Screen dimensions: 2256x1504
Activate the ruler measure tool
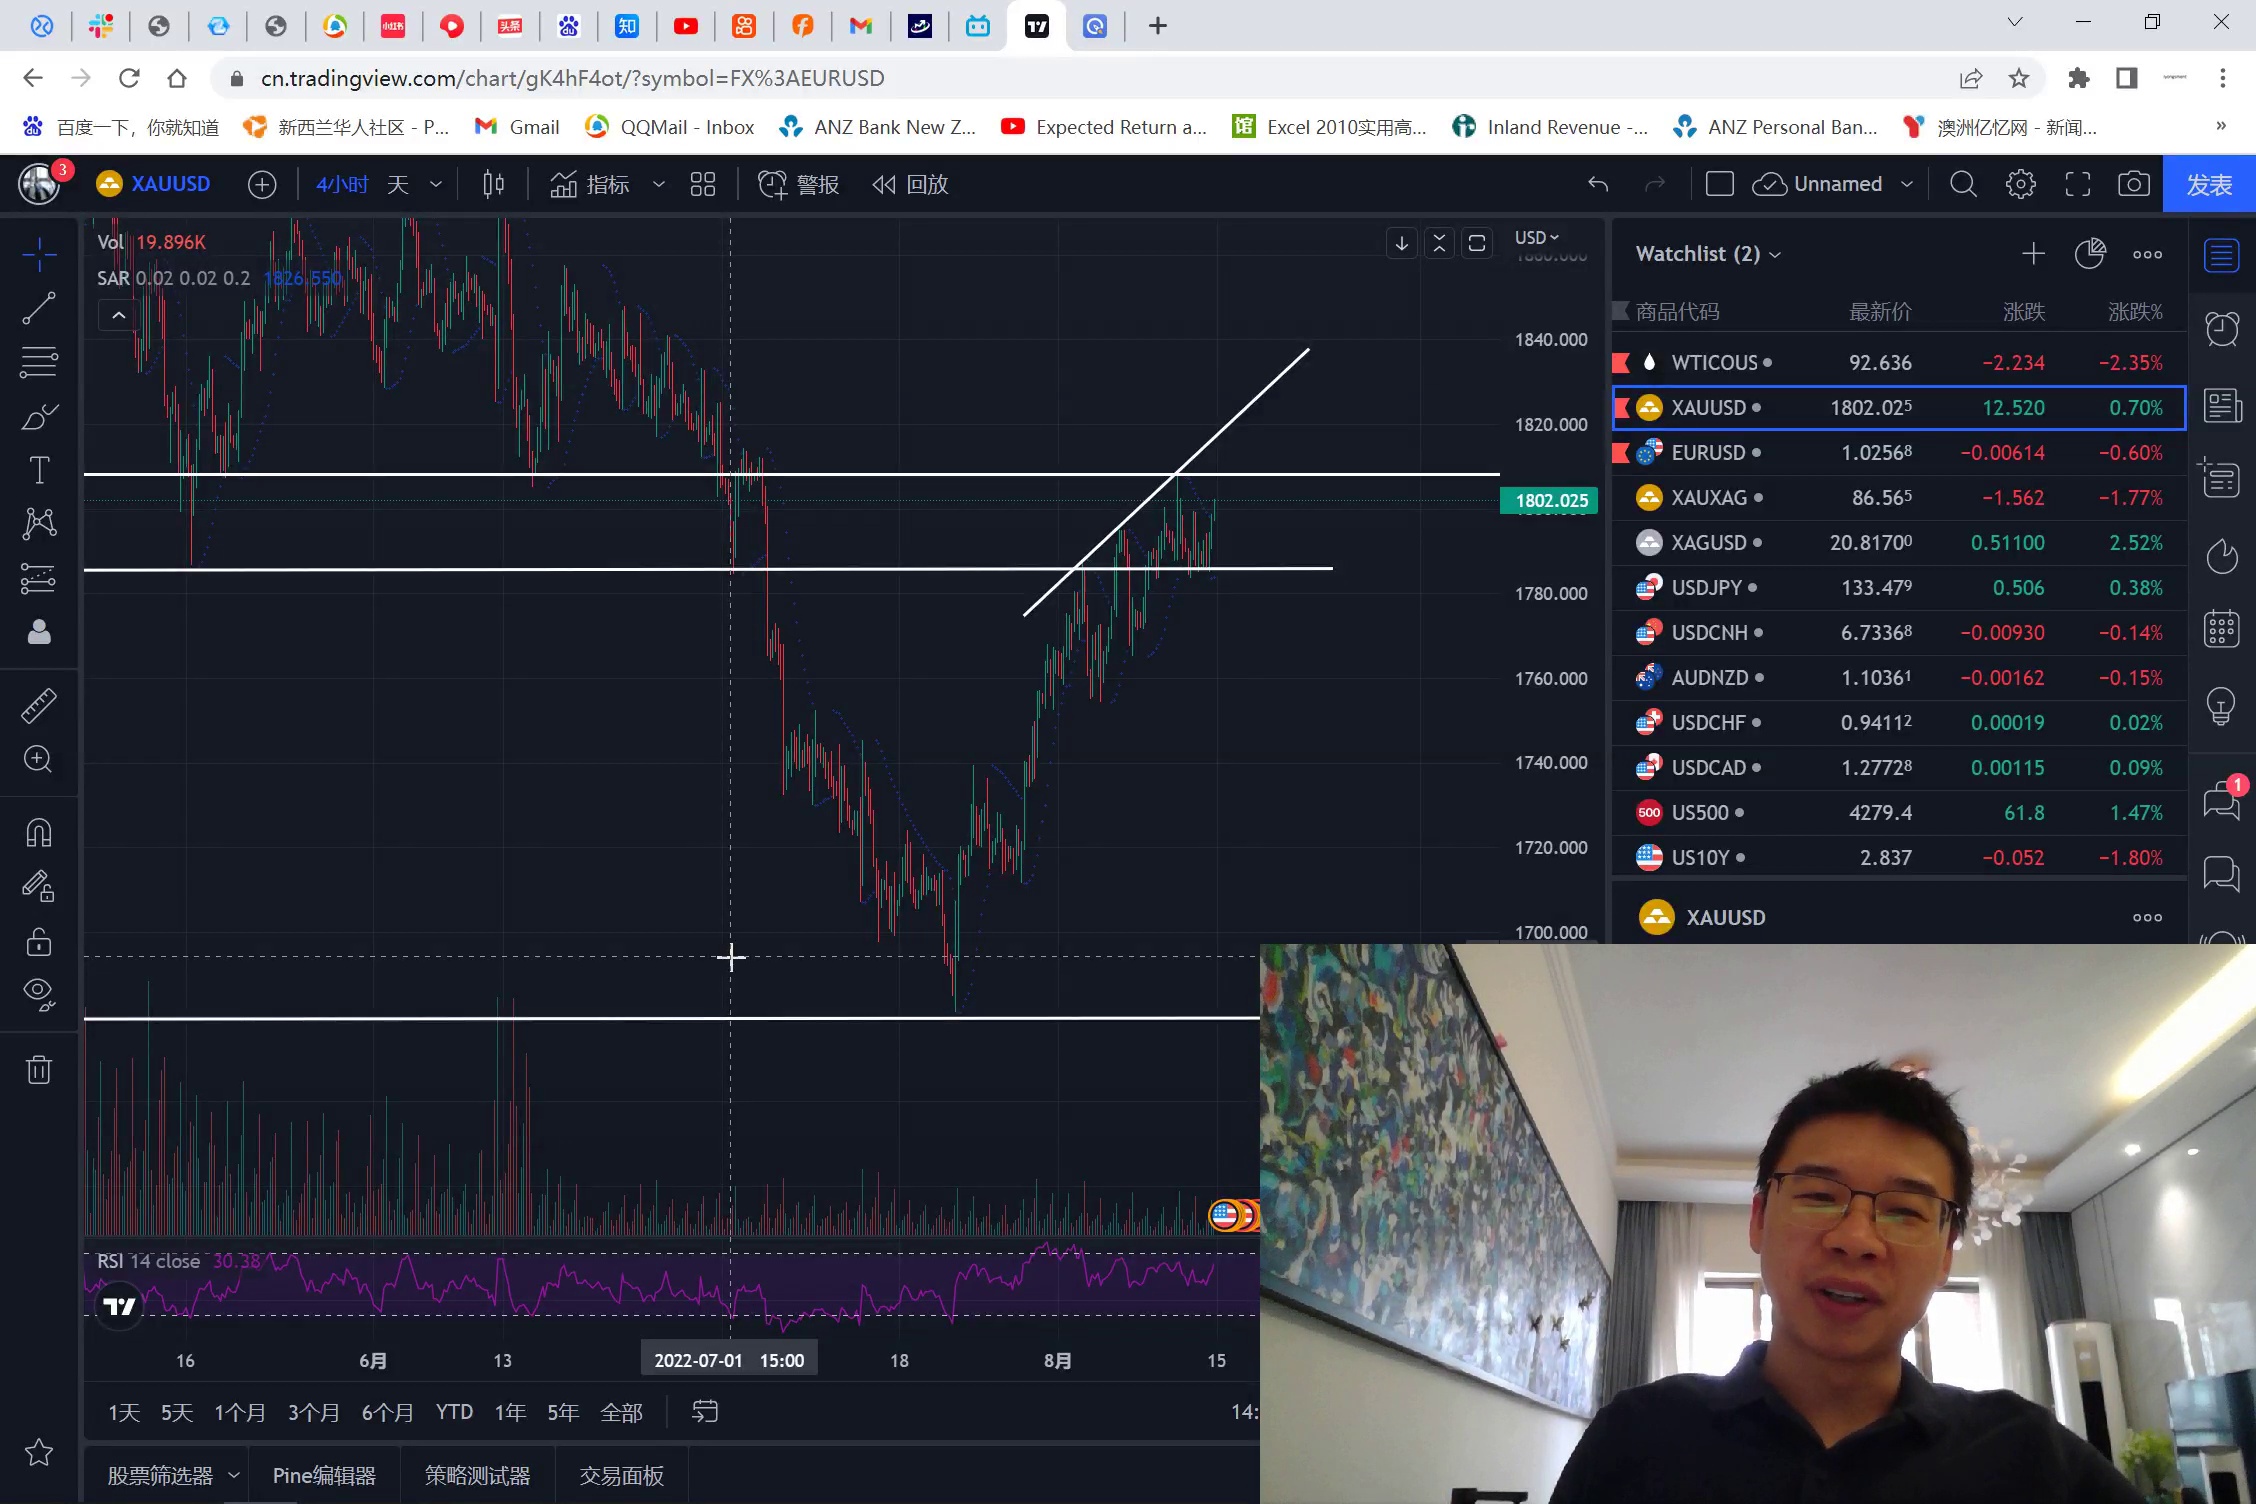coord(39,706)
